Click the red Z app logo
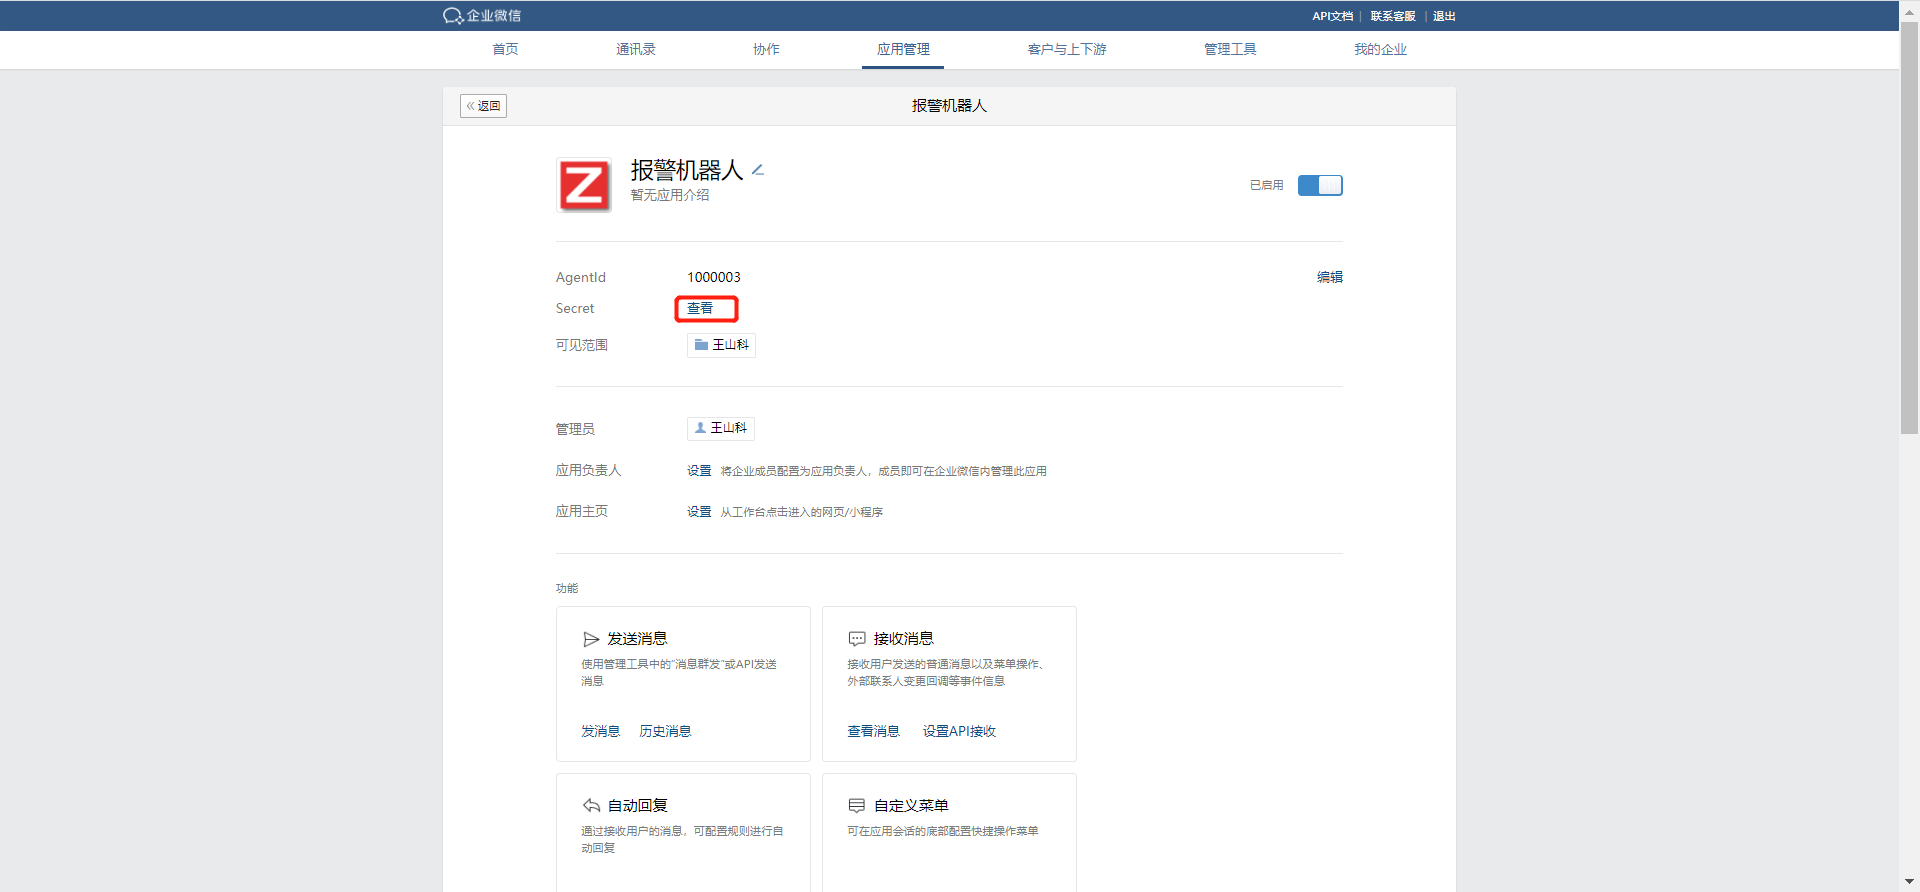 pos(584,185)
